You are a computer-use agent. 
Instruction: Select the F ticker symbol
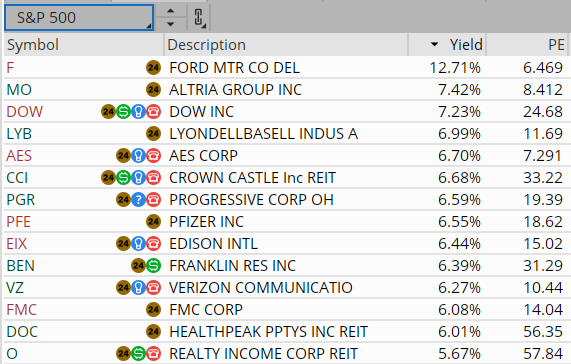[10, 68]
